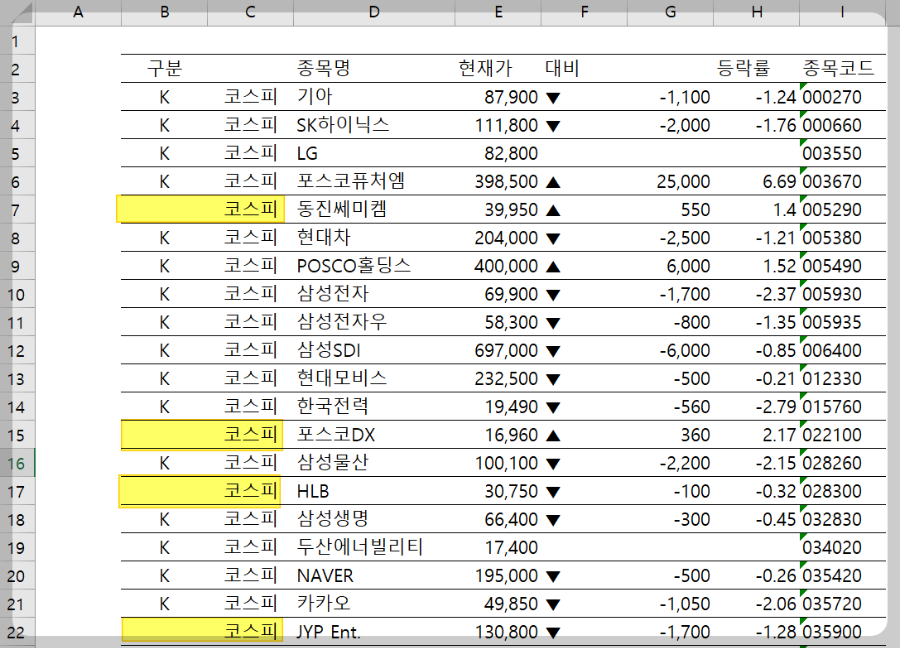Click the 구분 header cell
The image size is (900, 648).
pyautogui.click(x=164, y=69)
